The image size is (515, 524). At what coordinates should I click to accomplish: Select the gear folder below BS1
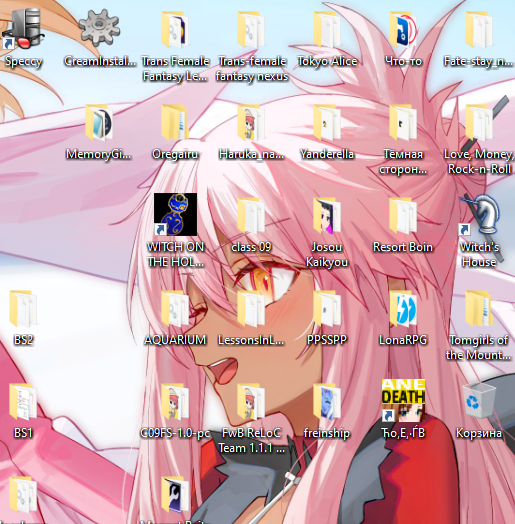[x=23, y=495]
